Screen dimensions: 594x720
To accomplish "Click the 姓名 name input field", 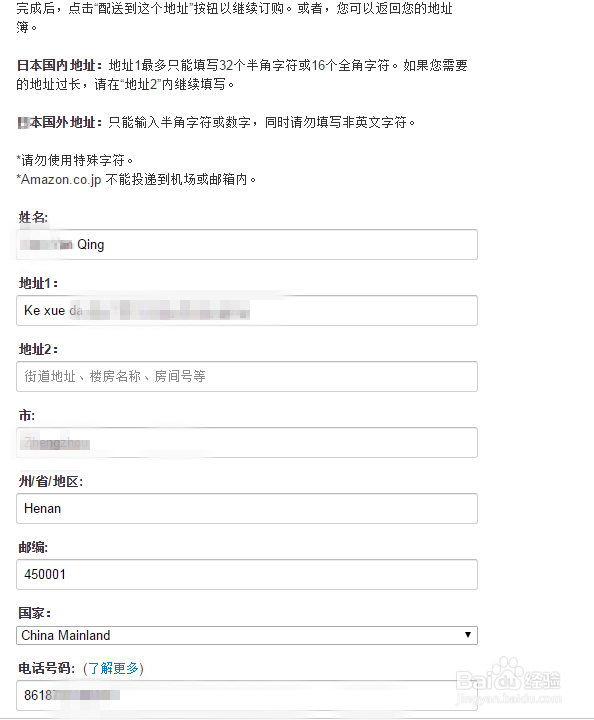I will [247, 244].
